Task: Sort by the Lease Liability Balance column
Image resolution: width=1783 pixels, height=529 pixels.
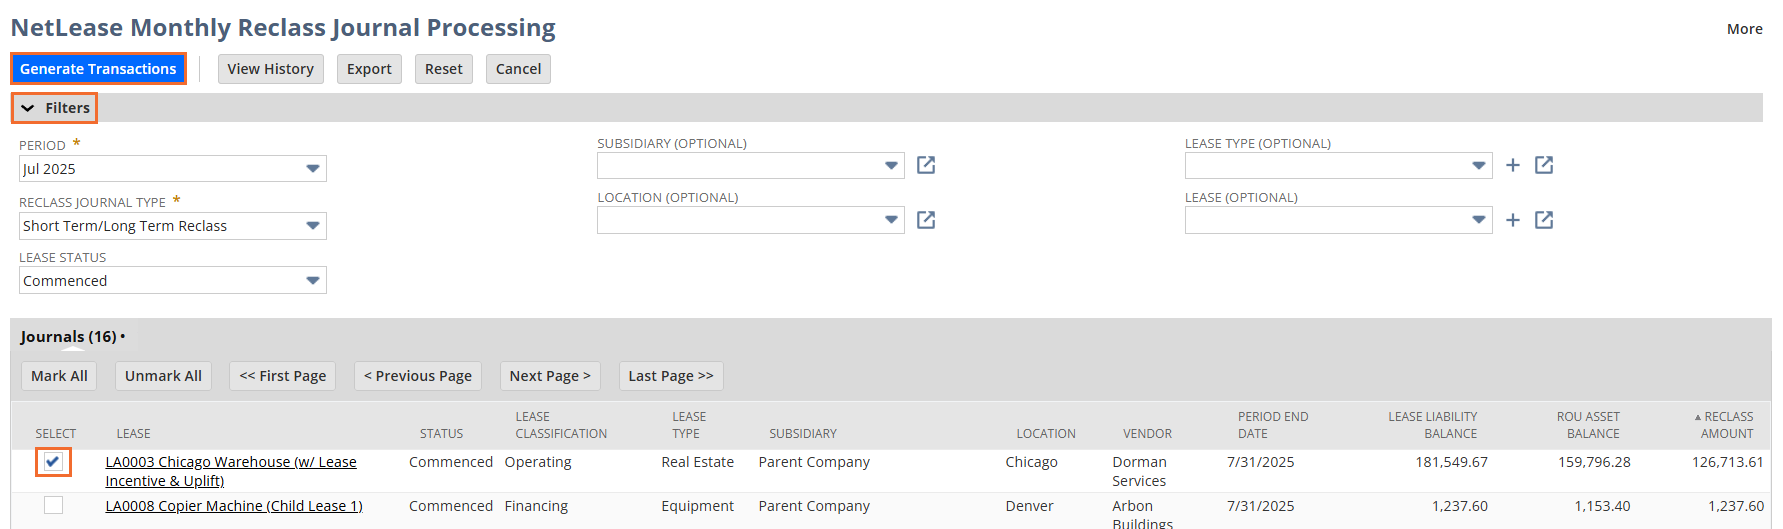Action: click(1432, 425)
